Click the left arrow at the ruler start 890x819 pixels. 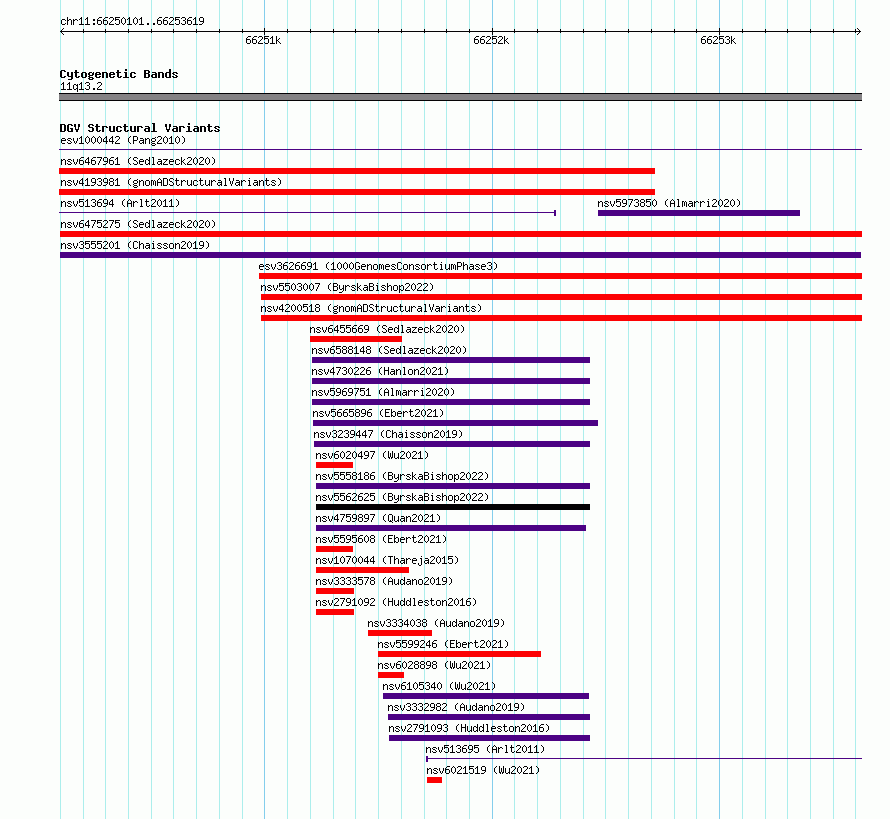point(62,32)
